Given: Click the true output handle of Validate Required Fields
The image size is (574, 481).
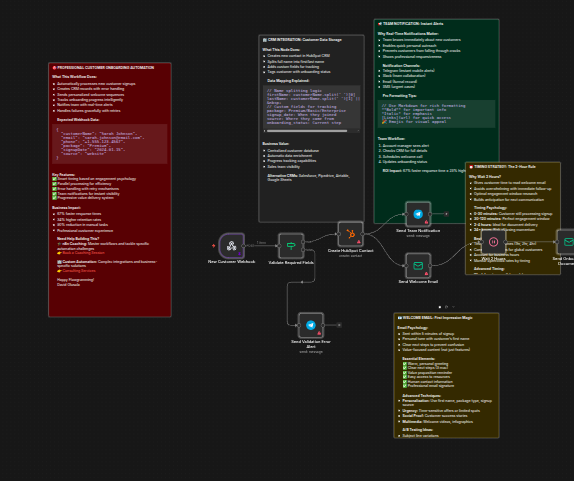Looking at the screenshot, I should pyautogui.click(x=303, y=242).
